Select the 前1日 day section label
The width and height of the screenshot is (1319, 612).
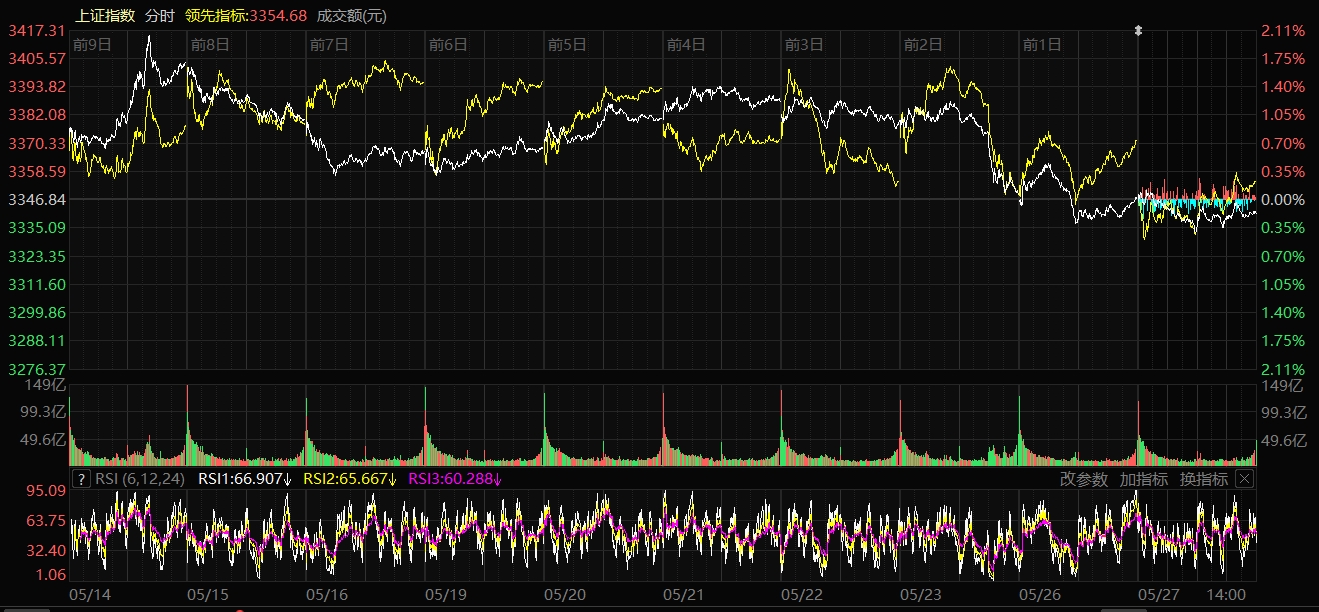pyautogui.click(x=1042, y=44)
